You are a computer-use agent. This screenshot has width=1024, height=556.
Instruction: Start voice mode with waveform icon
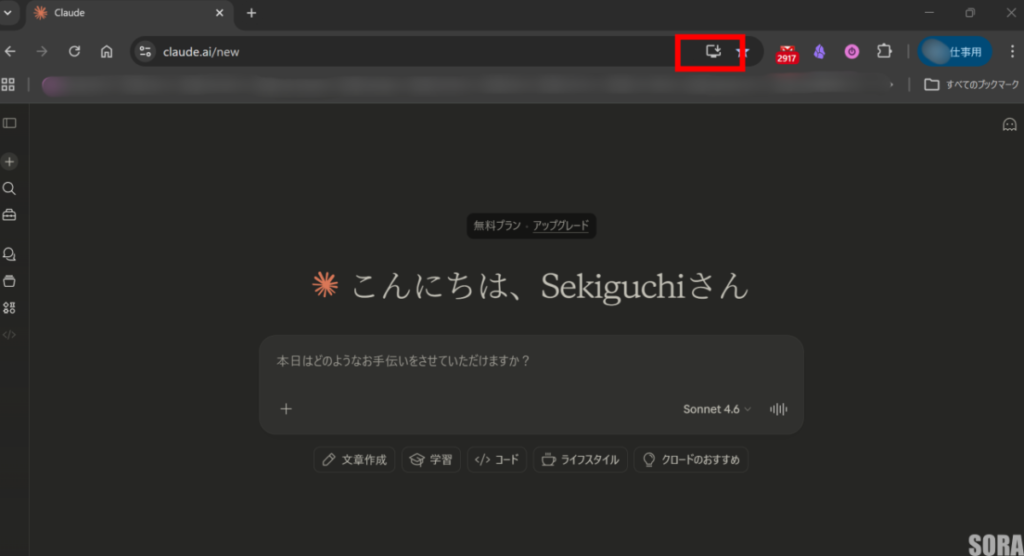[778, 409]
